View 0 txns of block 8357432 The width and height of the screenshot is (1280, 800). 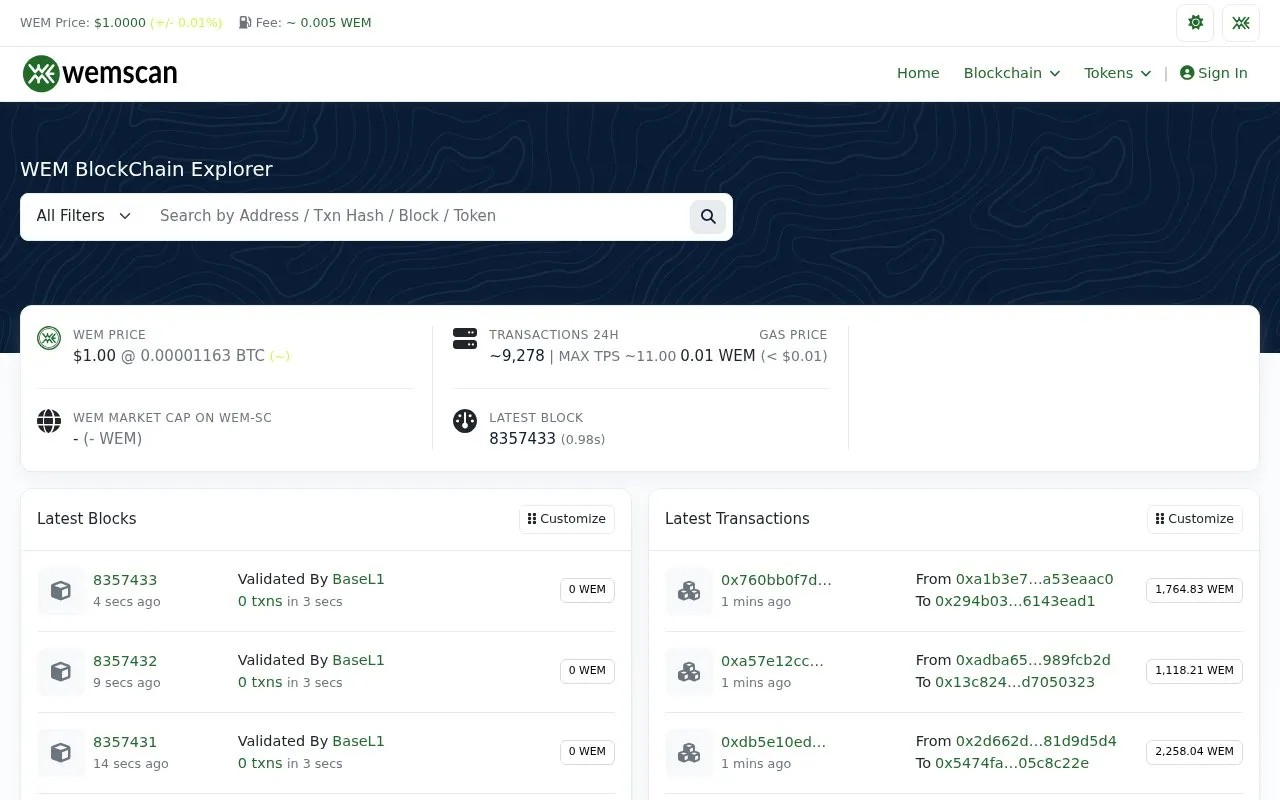(260, 682)
